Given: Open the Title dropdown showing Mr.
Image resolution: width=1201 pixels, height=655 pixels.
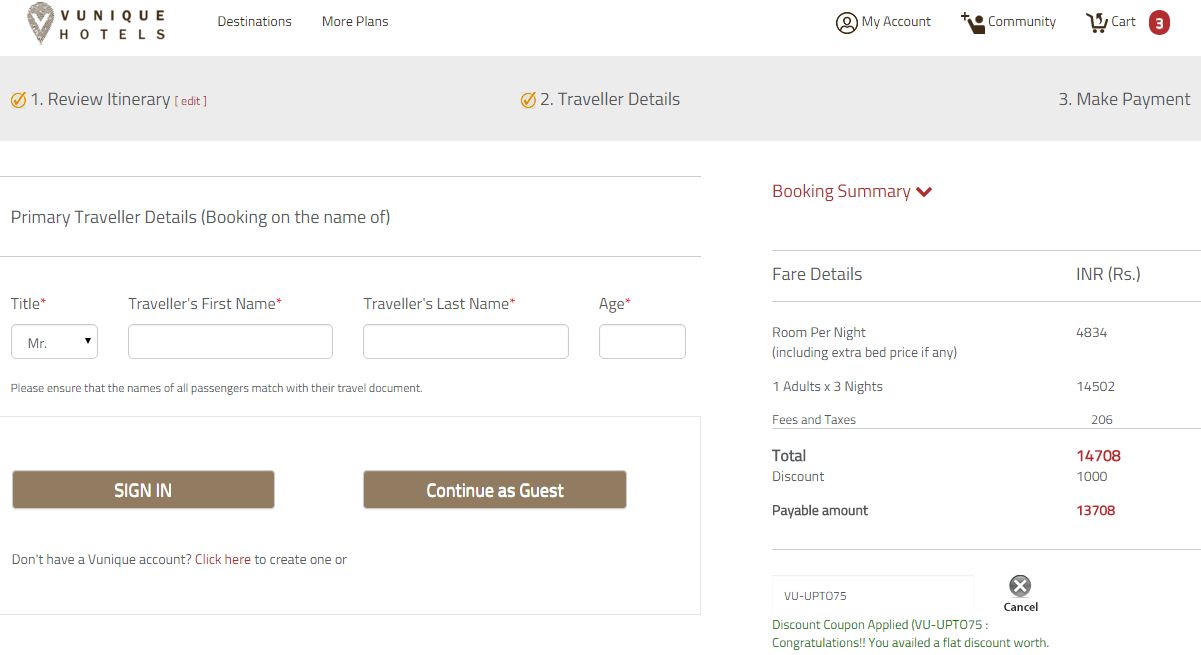Looking at the screenshot, I should click(x=54, y=342).
